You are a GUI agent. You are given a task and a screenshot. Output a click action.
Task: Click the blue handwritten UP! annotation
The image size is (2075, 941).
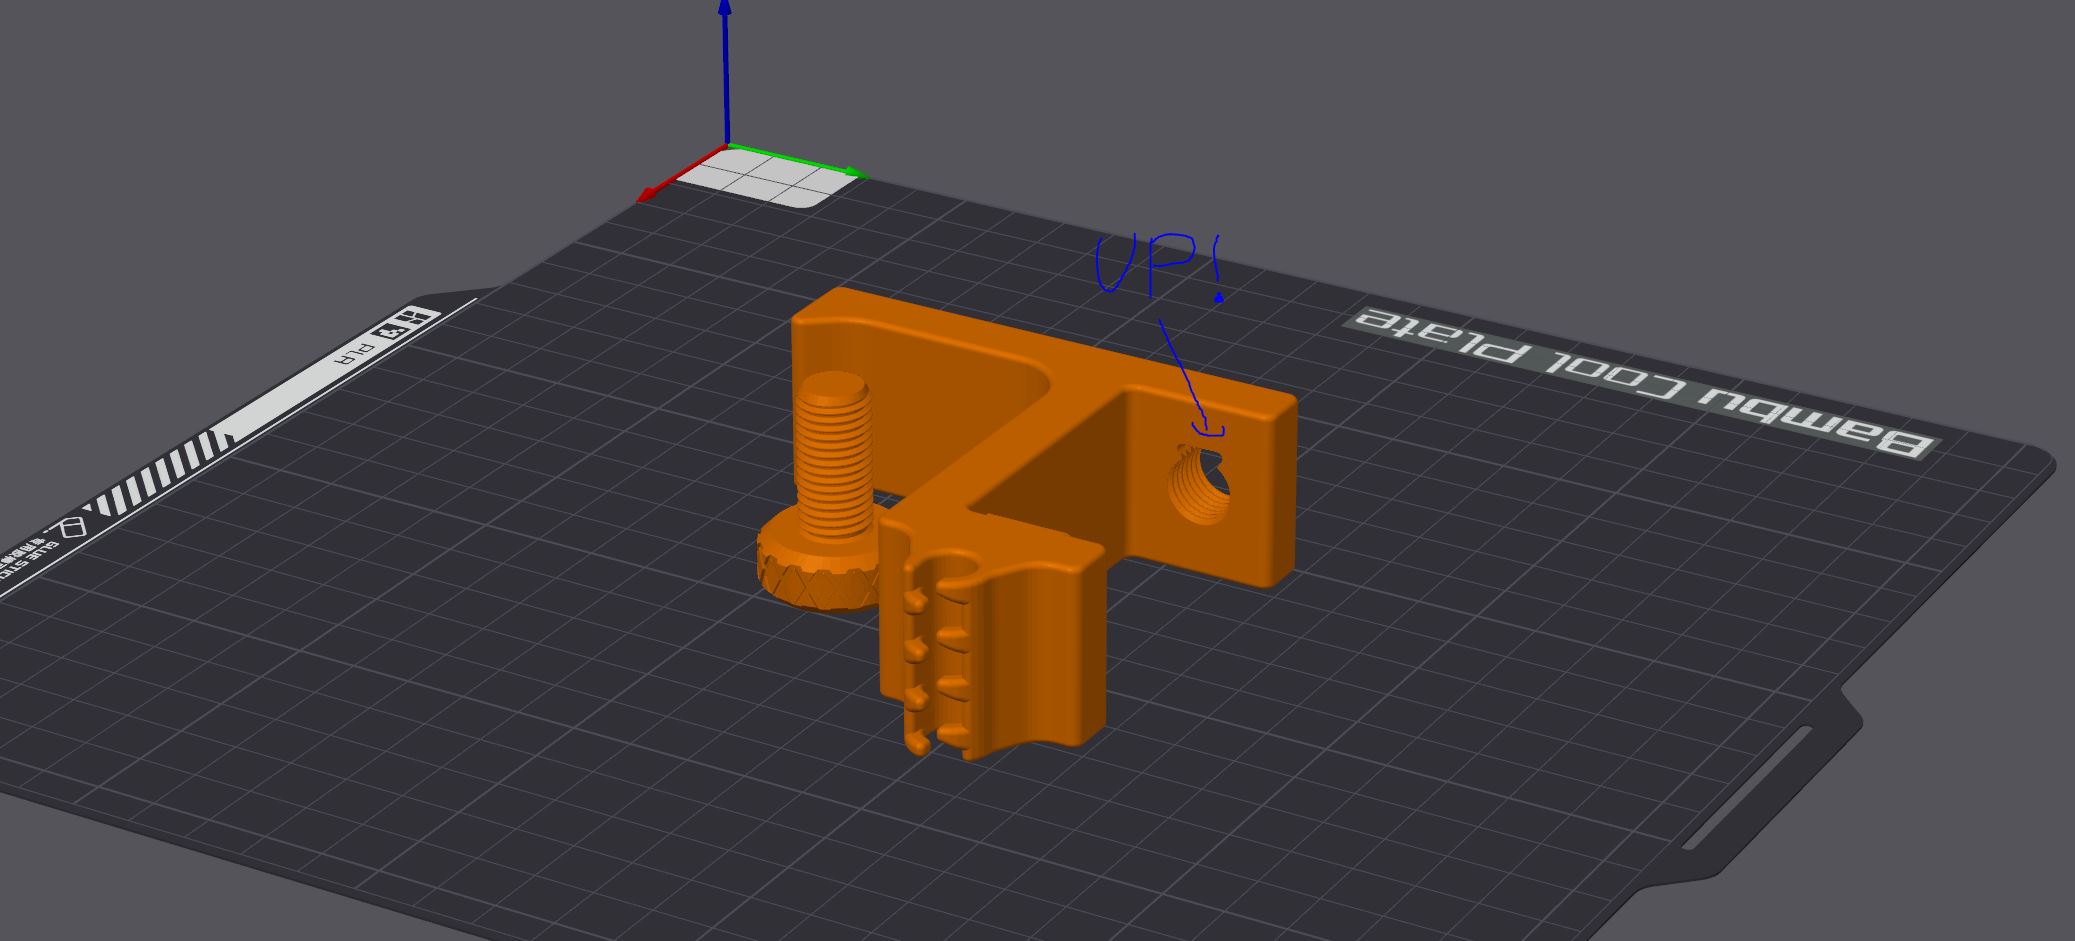[1155, 265]
